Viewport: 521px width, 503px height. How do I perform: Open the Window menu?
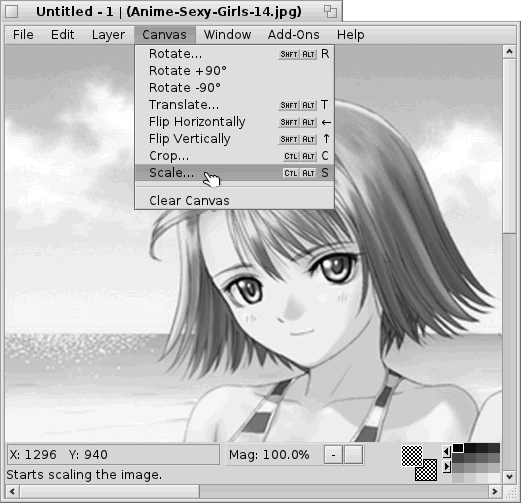point(227,35)
